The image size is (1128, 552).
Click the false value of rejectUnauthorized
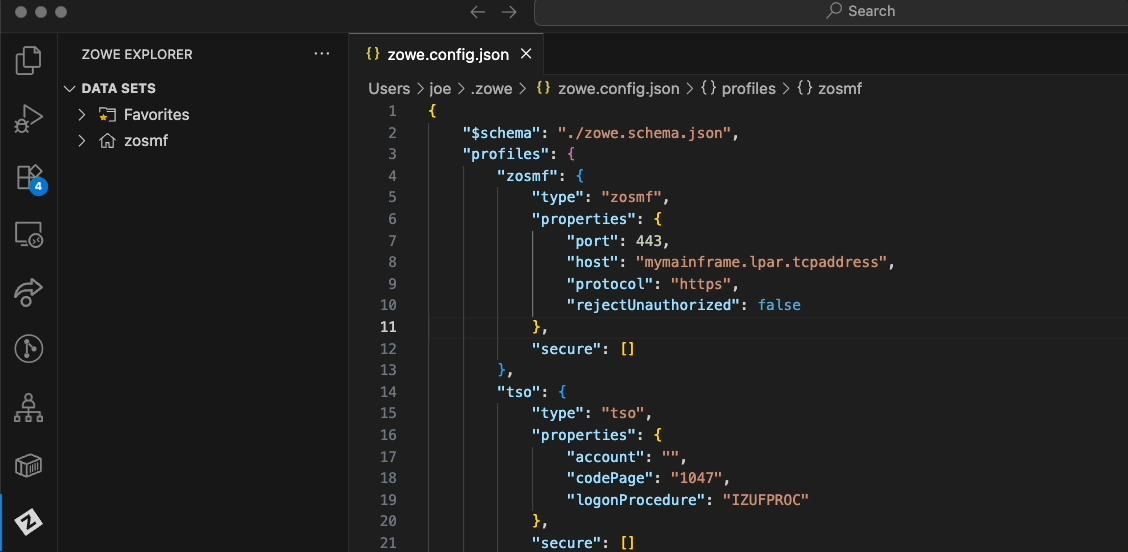pyautogui.click(x=779, y=305)
